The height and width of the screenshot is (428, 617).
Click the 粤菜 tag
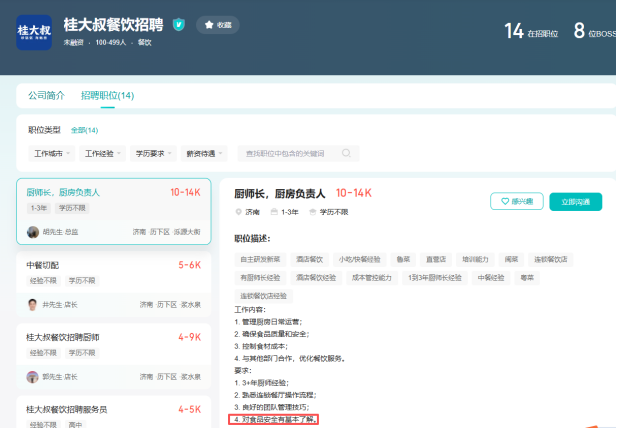pyautogui.click(x=527, y=278)
